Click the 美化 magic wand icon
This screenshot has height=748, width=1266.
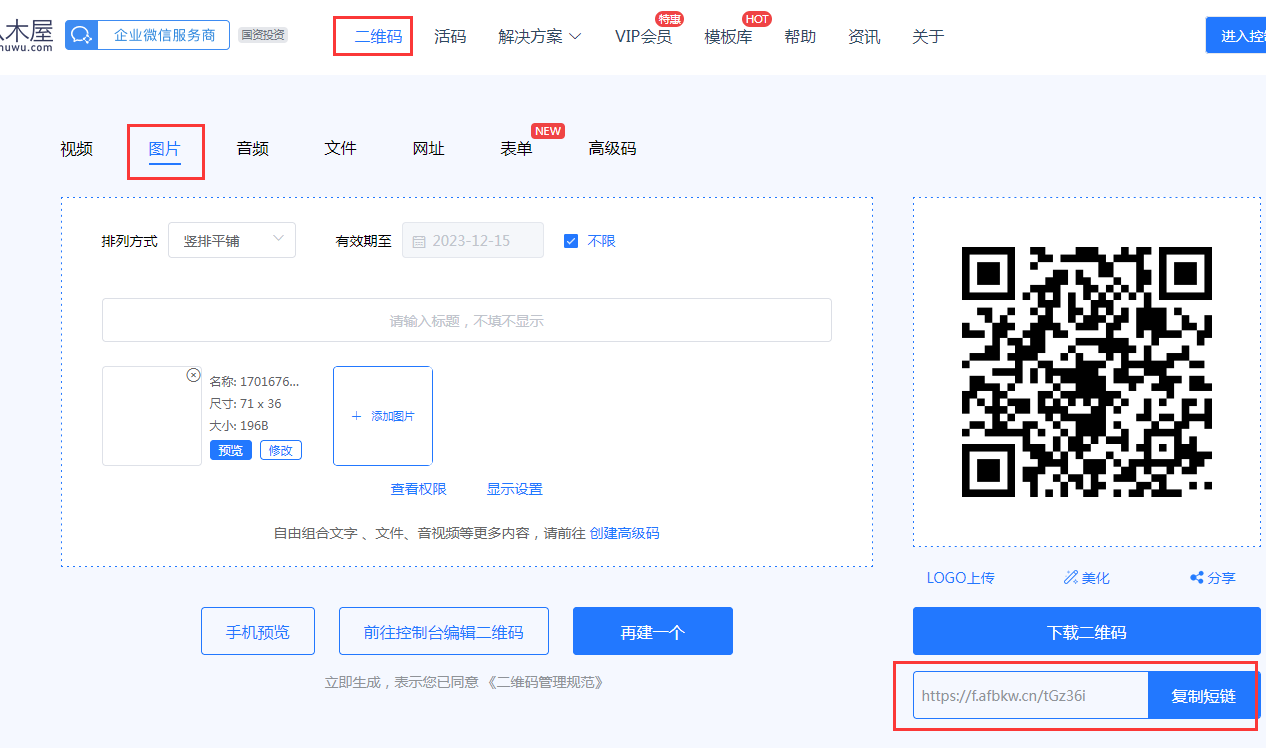point(1071,578)
